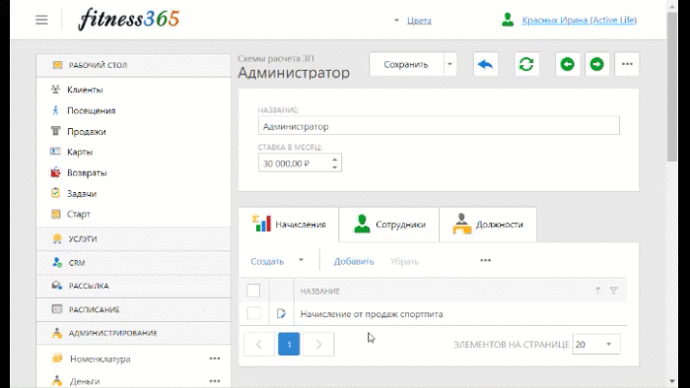690x388 pixels.
Task: Open the Услуги menu section
Action: 133,239
